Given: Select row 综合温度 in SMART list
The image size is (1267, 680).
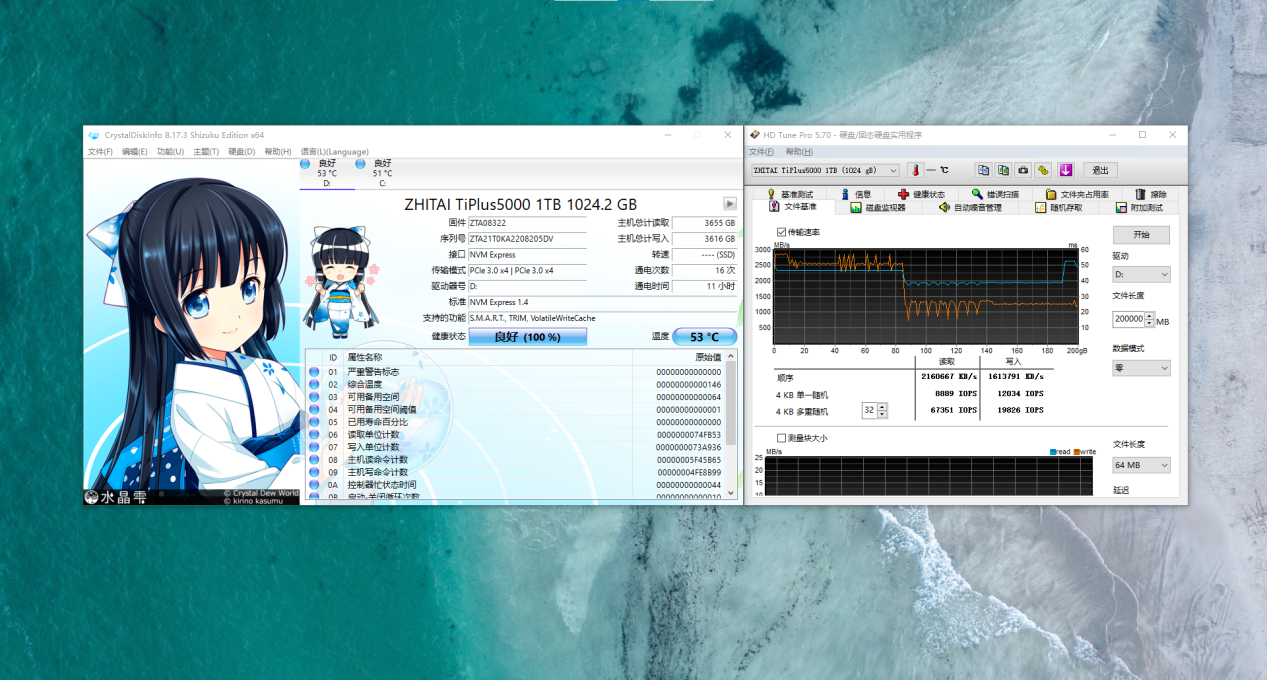Looking at the screenshot, I should click(515, 384).
